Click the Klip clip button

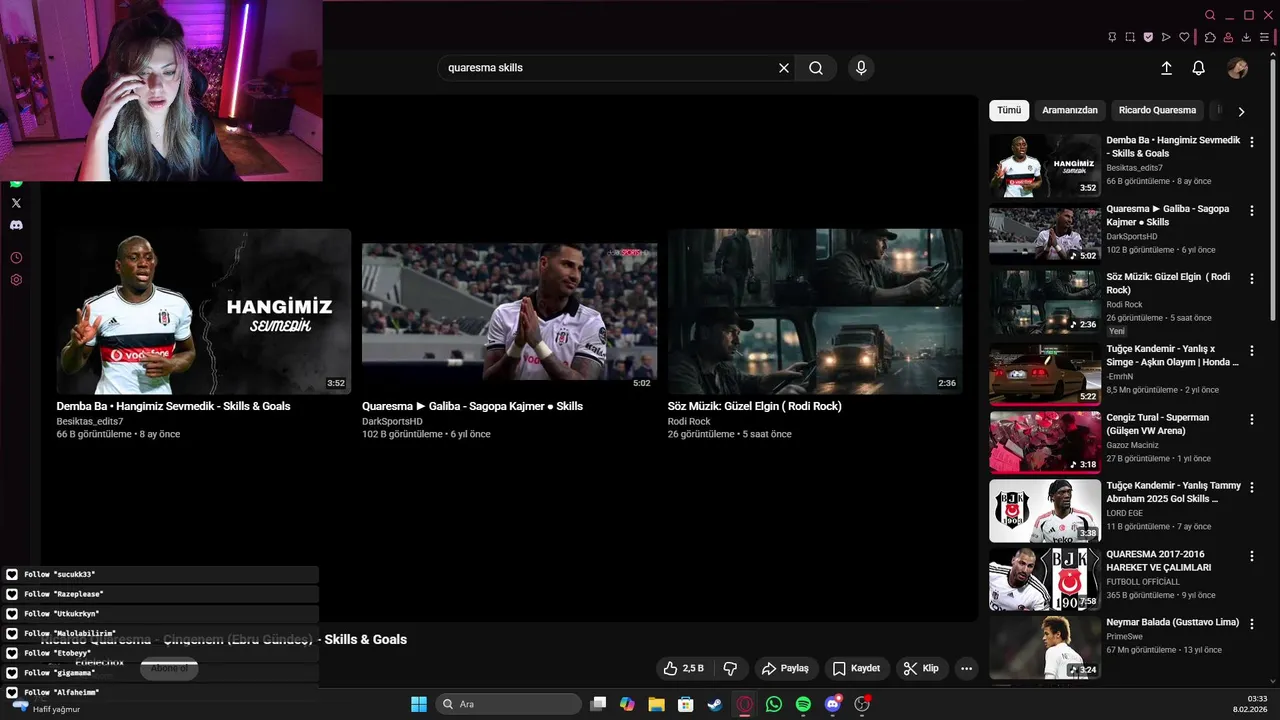921,668
